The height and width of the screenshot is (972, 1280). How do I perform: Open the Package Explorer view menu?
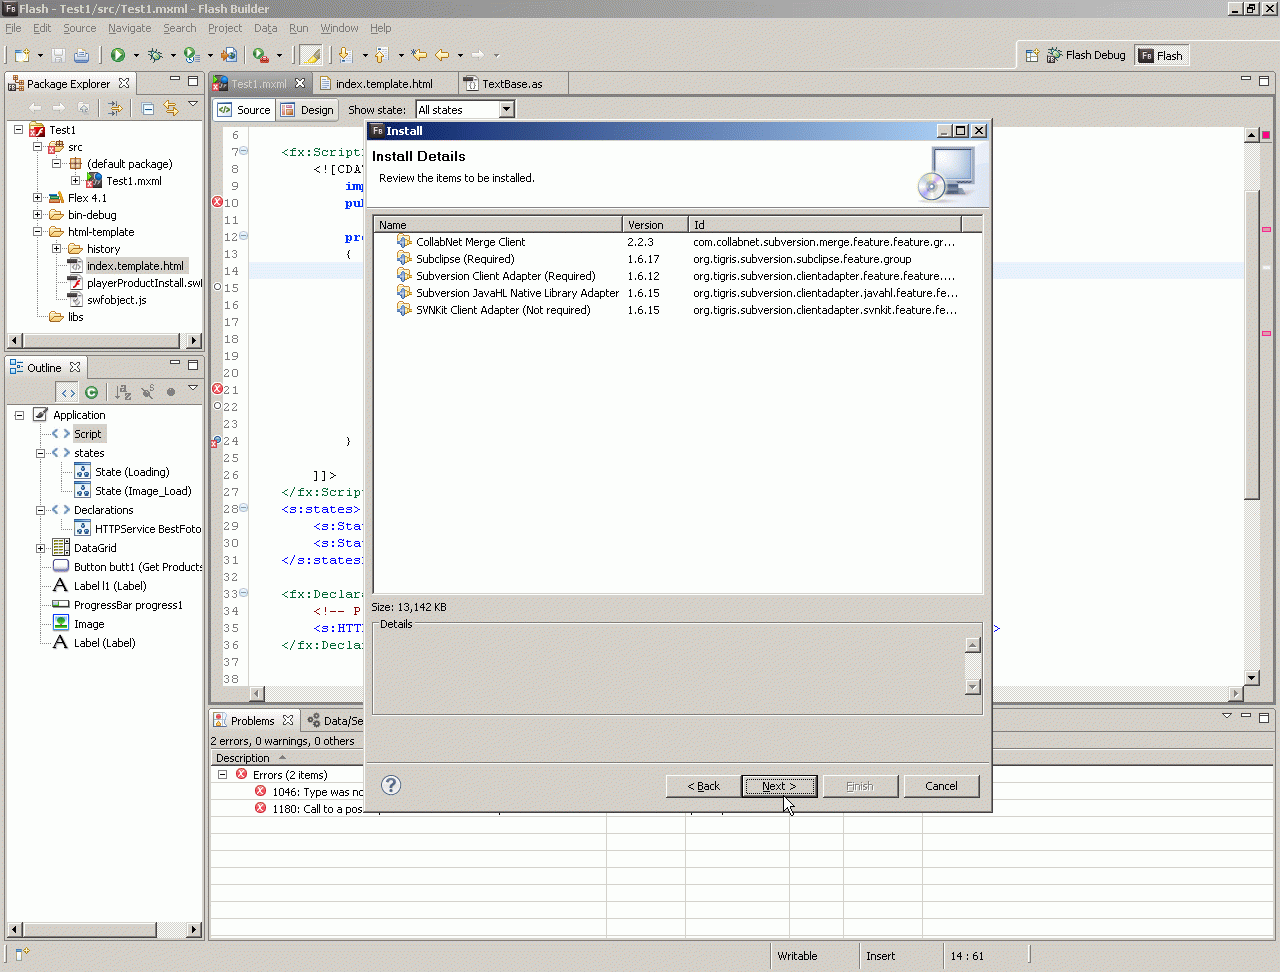click(193, 104)
